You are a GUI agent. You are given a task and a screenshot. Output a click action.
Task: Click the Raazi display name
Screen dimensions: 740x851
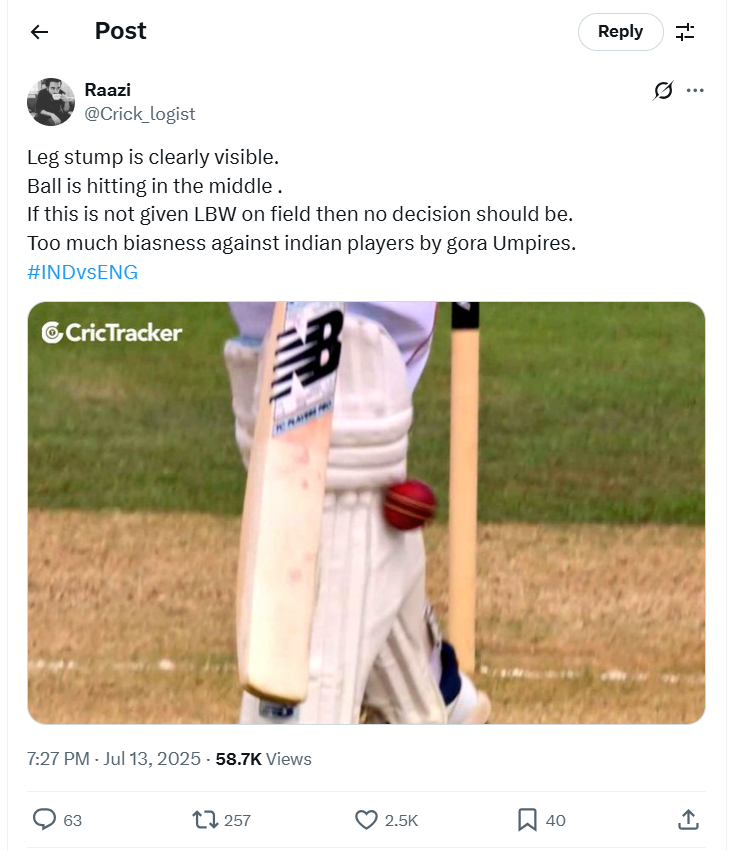coord(107,90)
